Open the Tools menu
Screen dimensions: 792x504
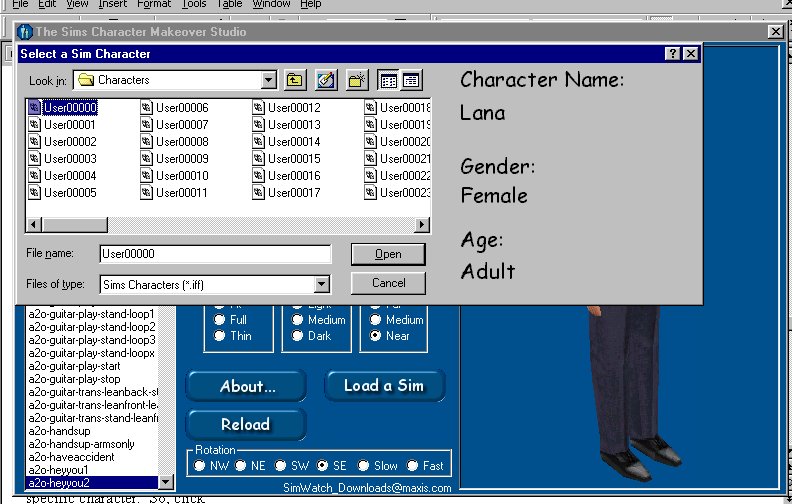(x=194, y=4)
